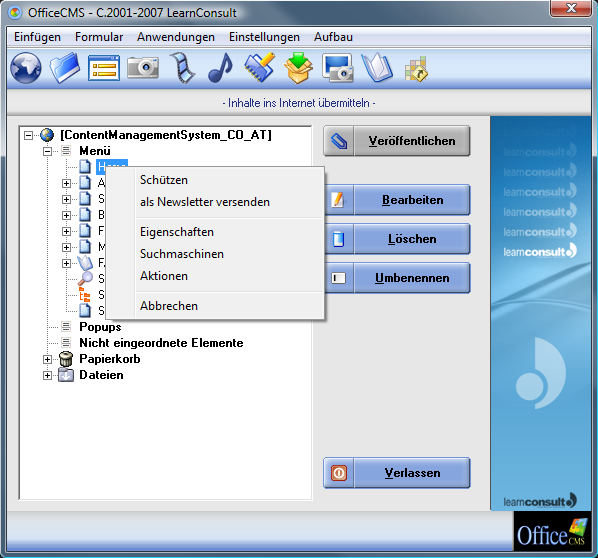Click the form list toolbar icon
This screenshot has height=558, width=598.
(x=104, y=68)
